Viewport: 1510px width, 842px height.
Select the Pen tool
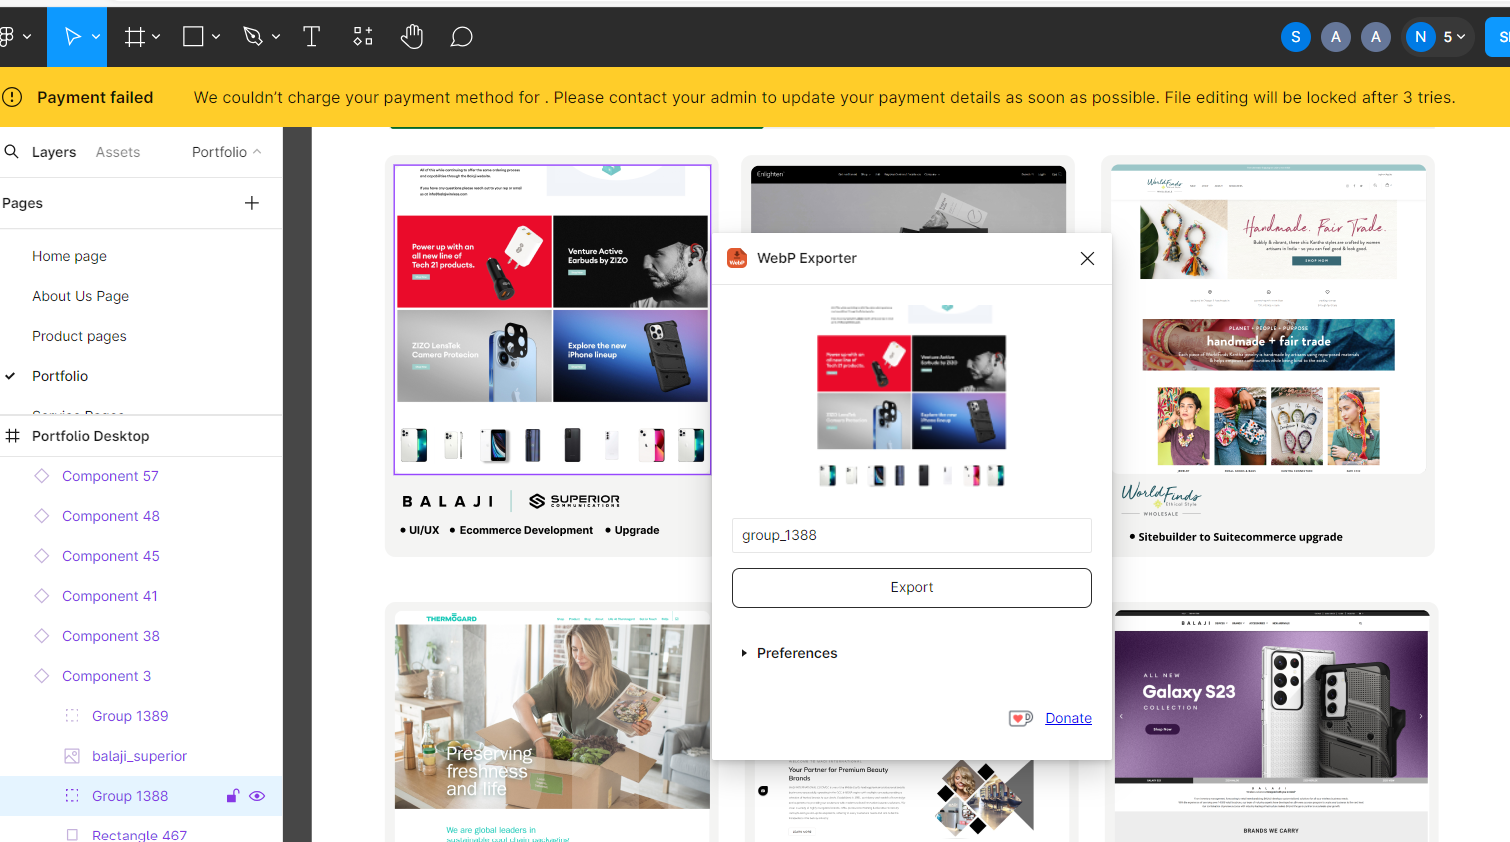253,37
